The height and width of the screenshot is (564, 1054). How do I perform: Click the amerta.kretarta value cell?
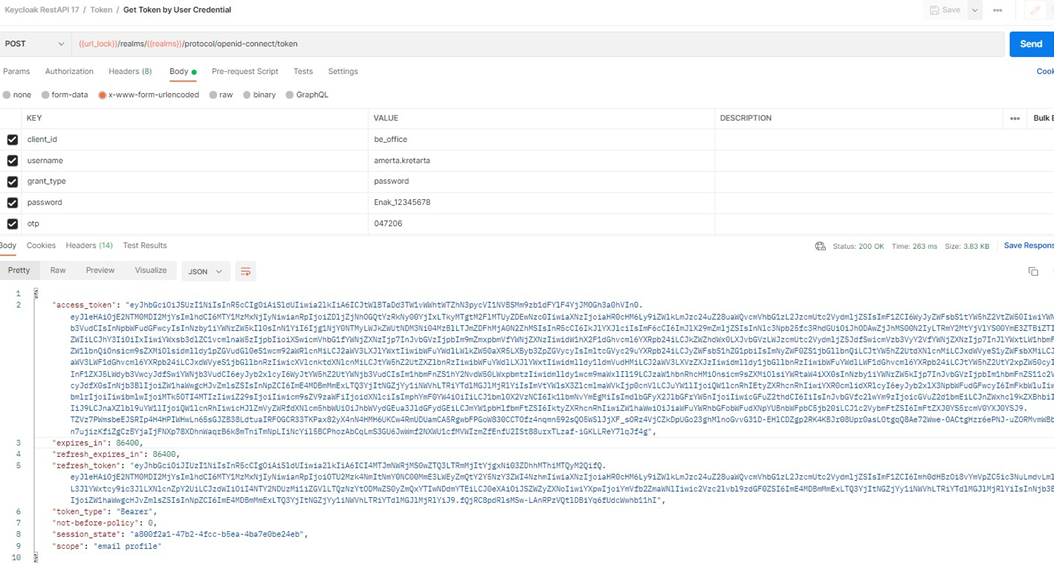pos(541,161)
